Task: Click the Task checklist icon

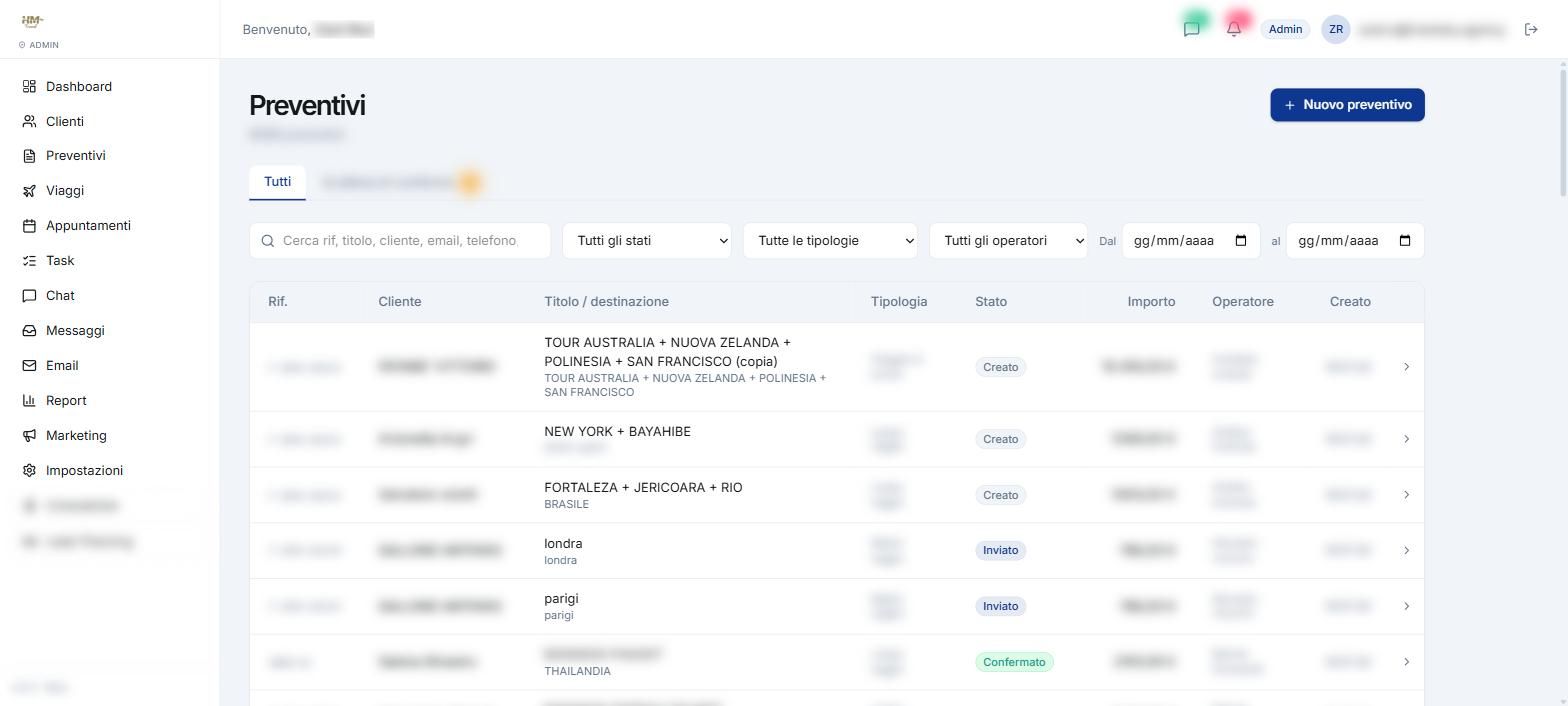Action: click(x=29, y=261)
